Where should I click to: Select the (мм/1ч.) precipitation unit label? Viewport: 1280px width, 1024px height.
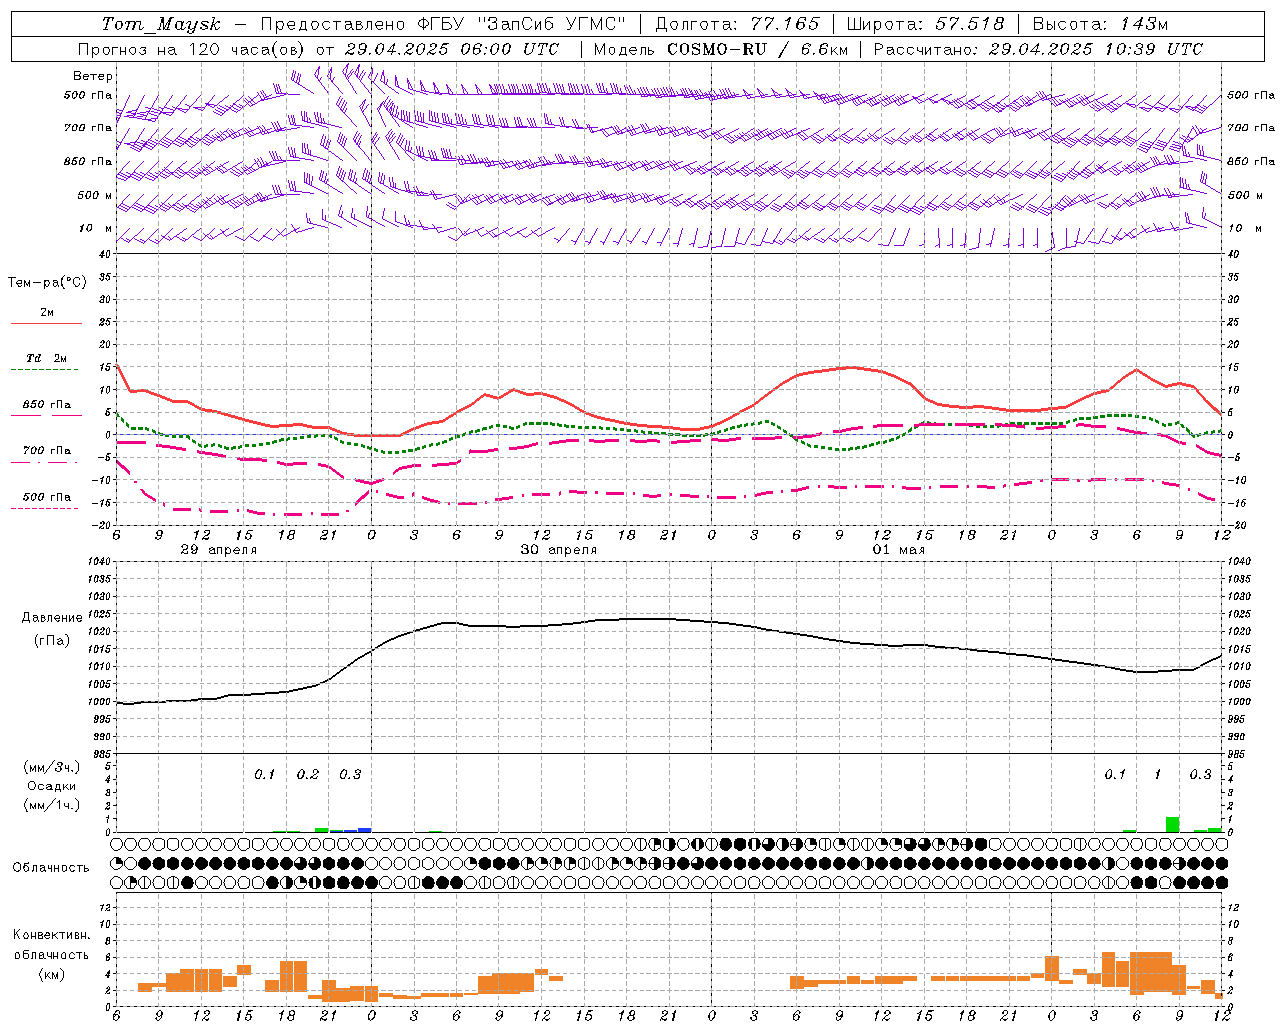[52, 805]
